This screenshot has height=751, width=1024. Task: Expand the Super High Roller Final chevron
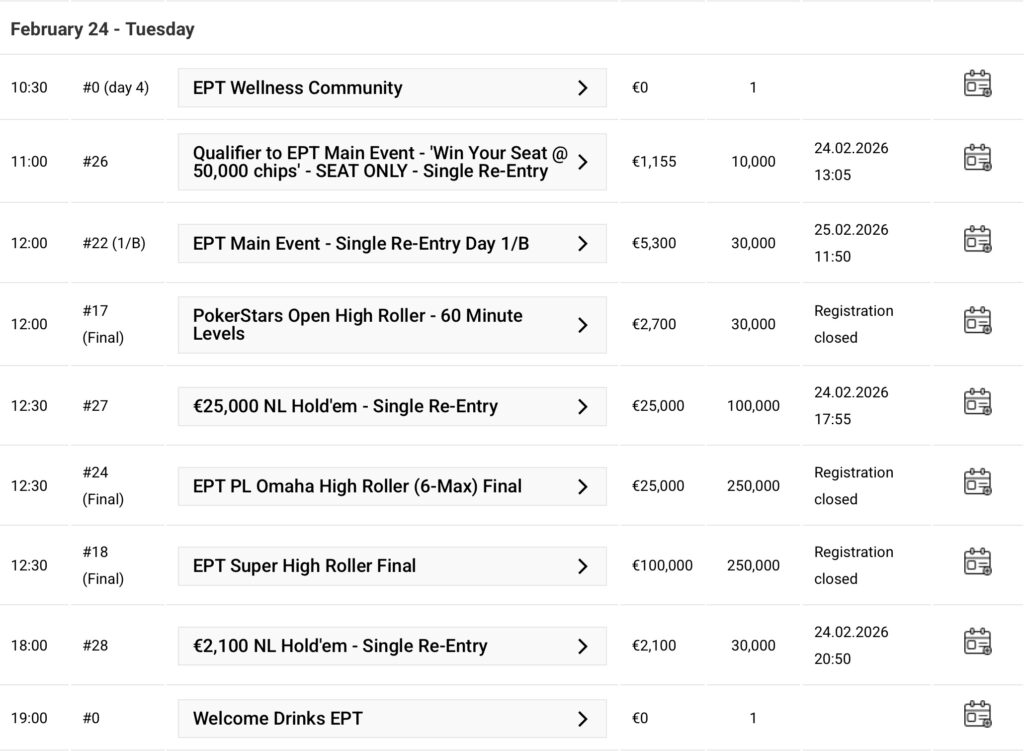(583, 566)
